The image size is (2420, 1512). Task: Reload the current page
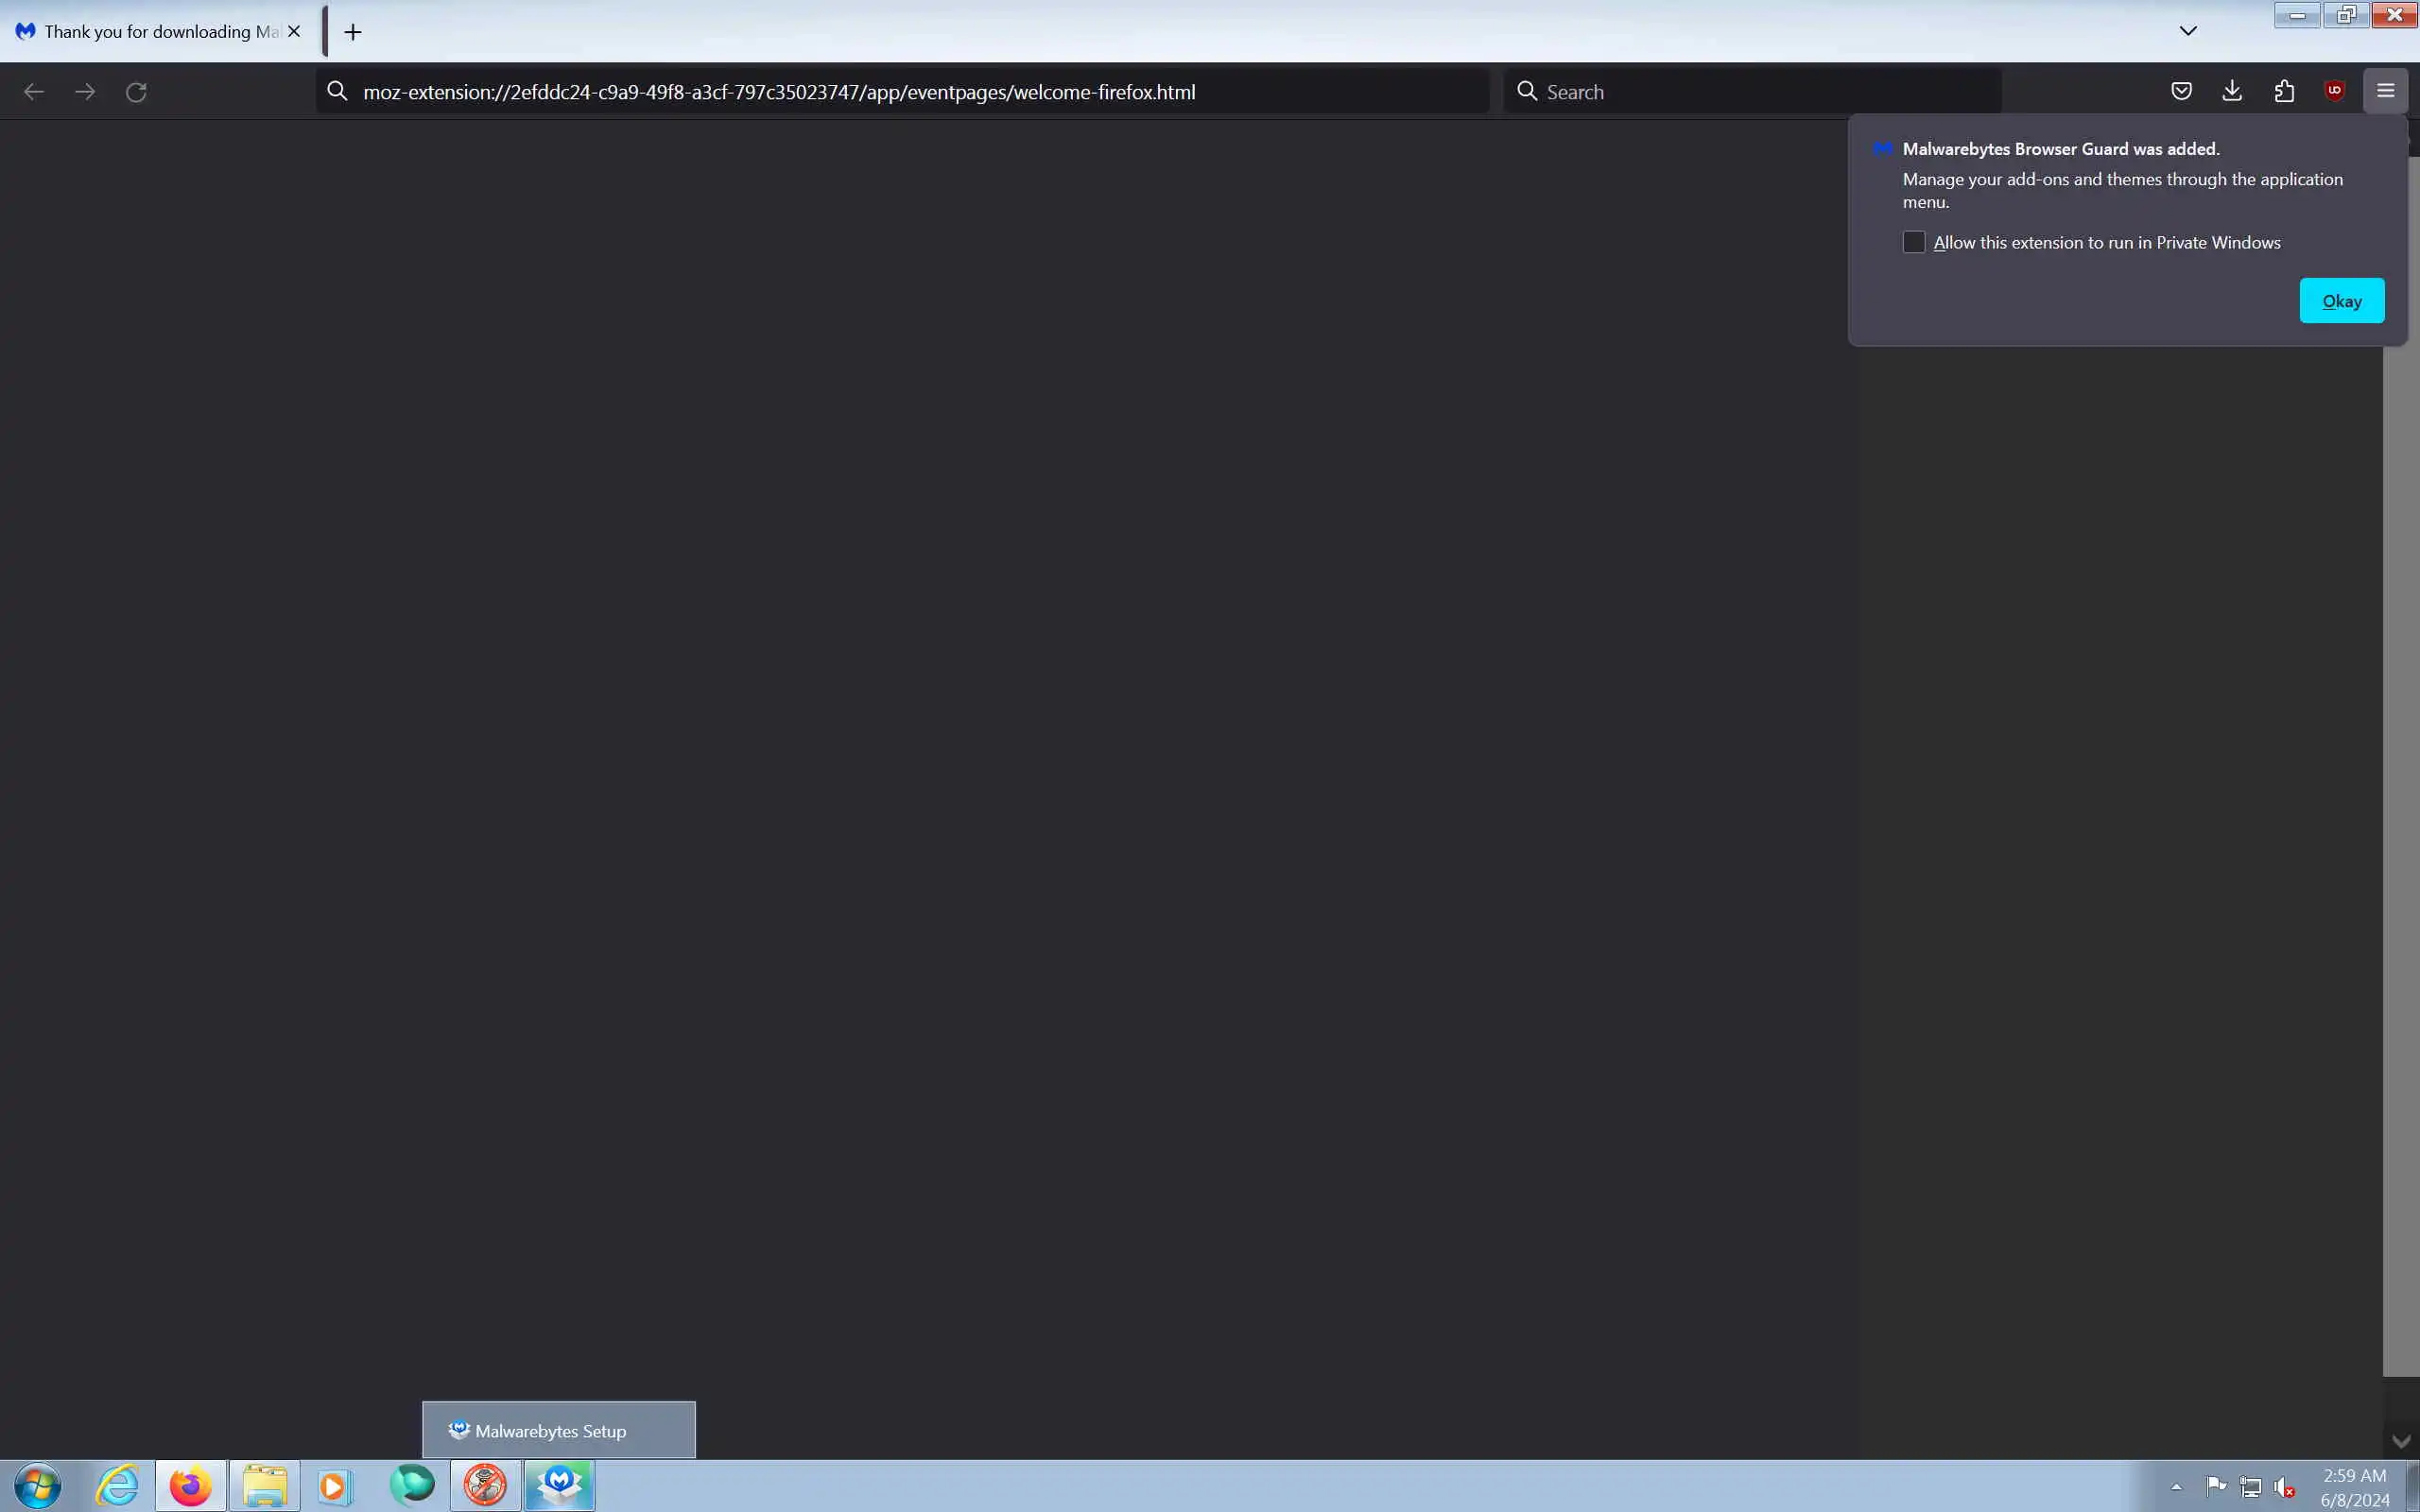tap(136, 92)
